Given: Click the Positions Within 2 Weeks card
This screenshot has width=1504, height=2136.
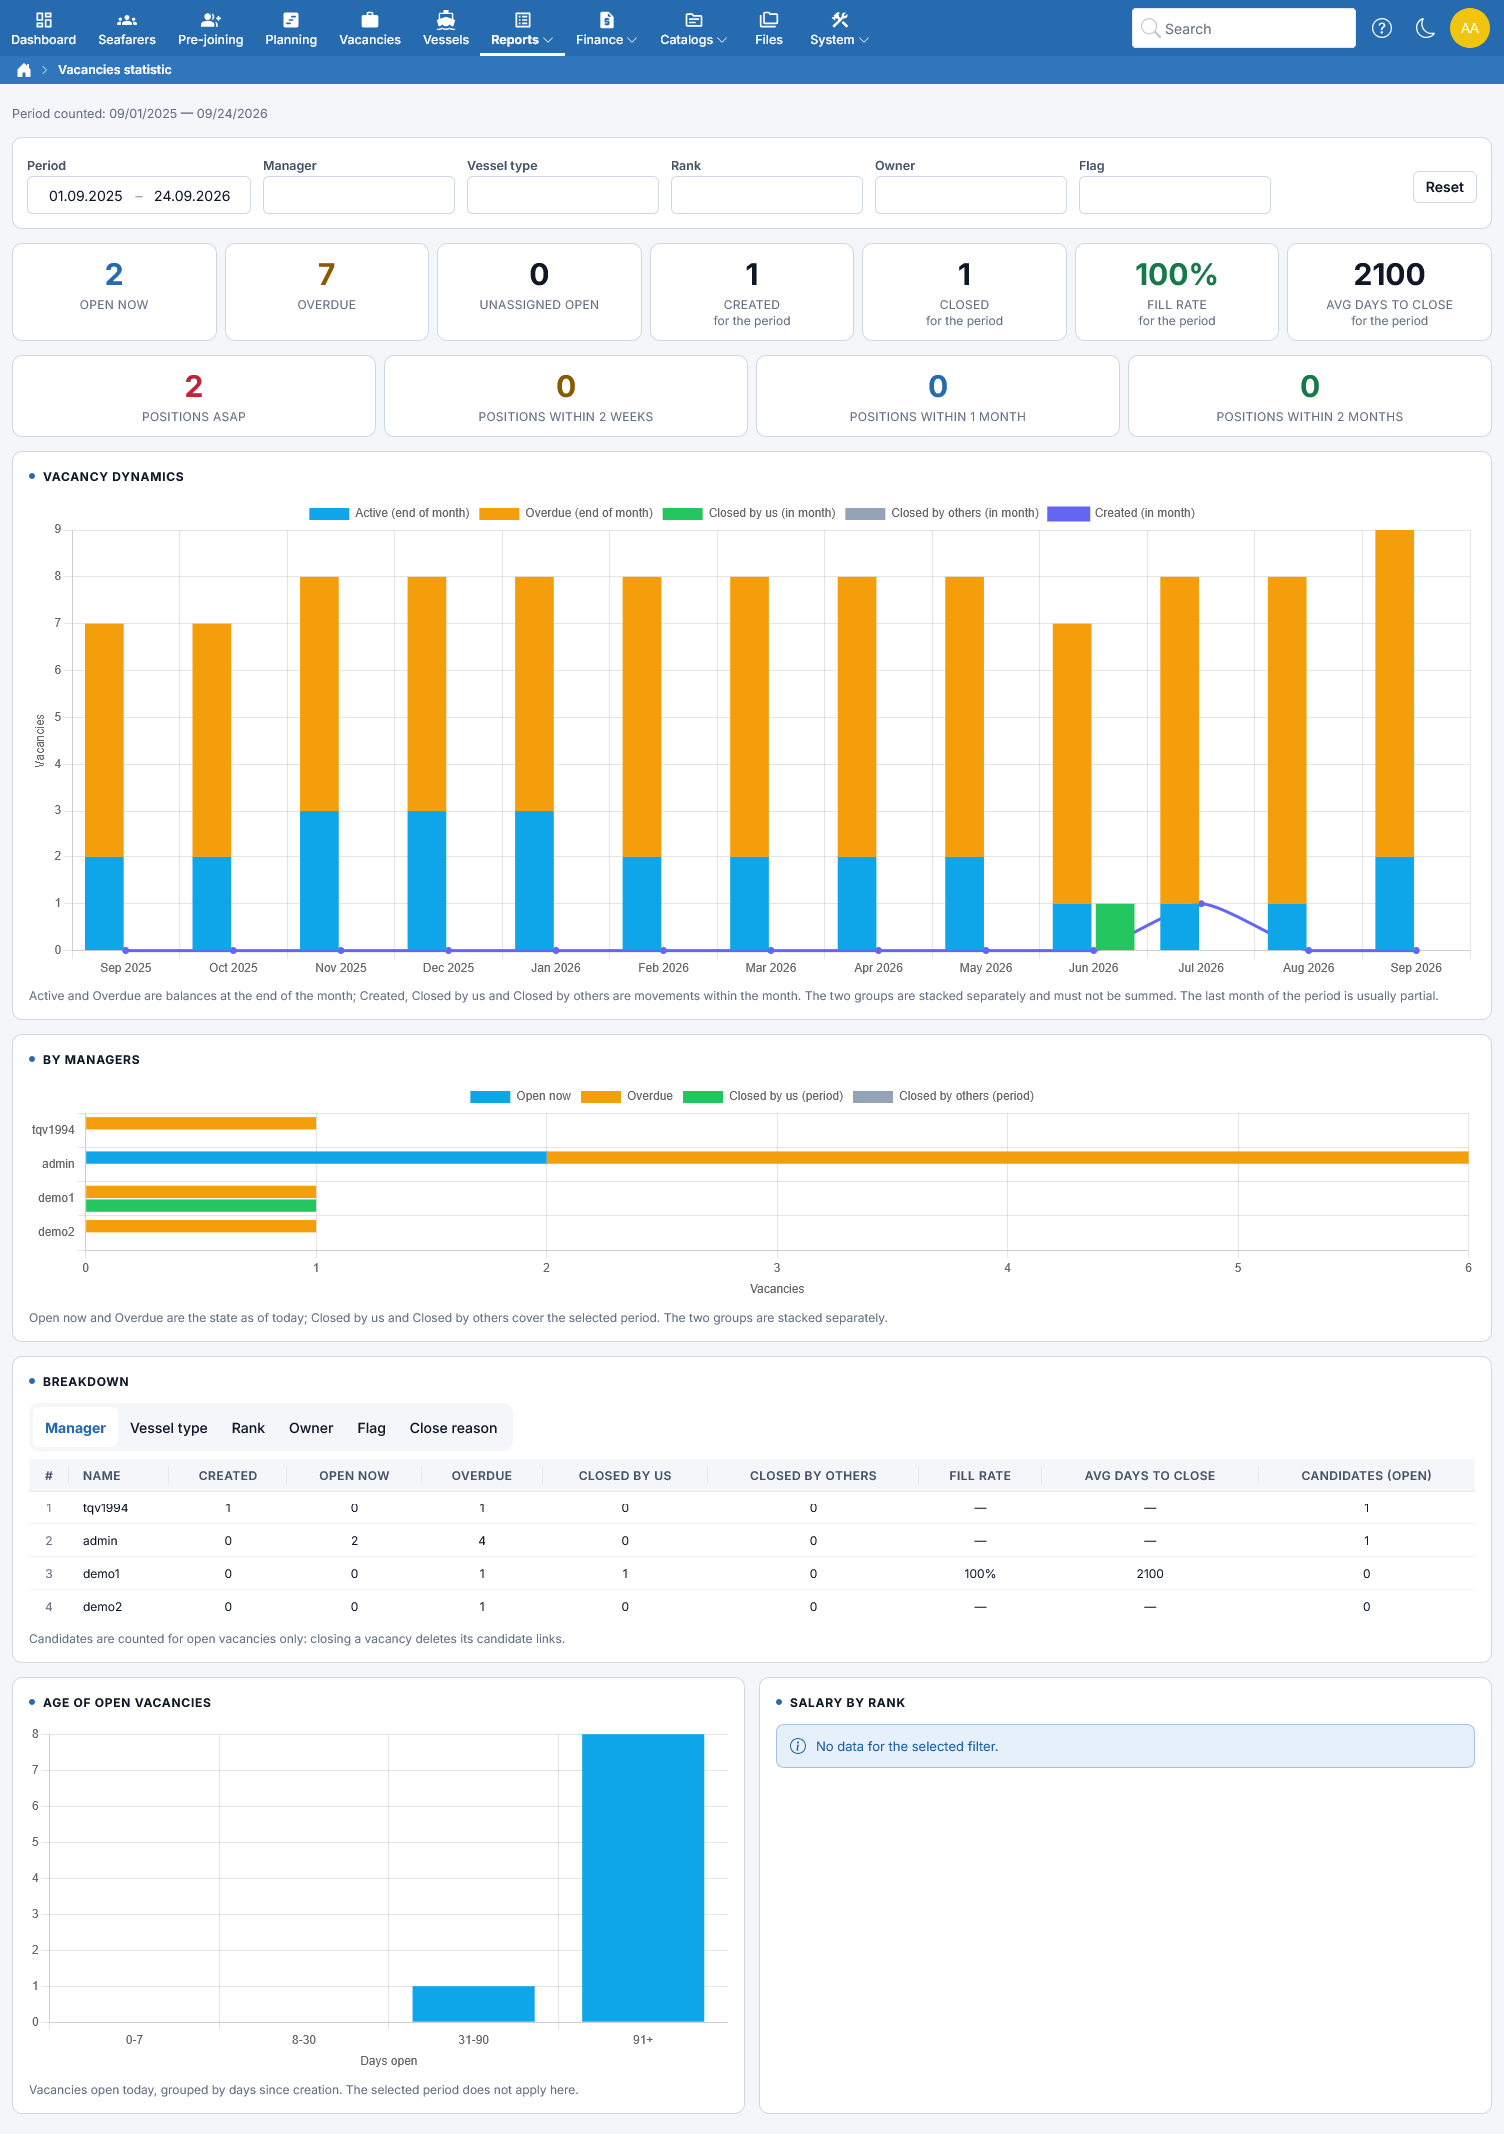Looking at the screenshot, I should click(x=566, y=396).
